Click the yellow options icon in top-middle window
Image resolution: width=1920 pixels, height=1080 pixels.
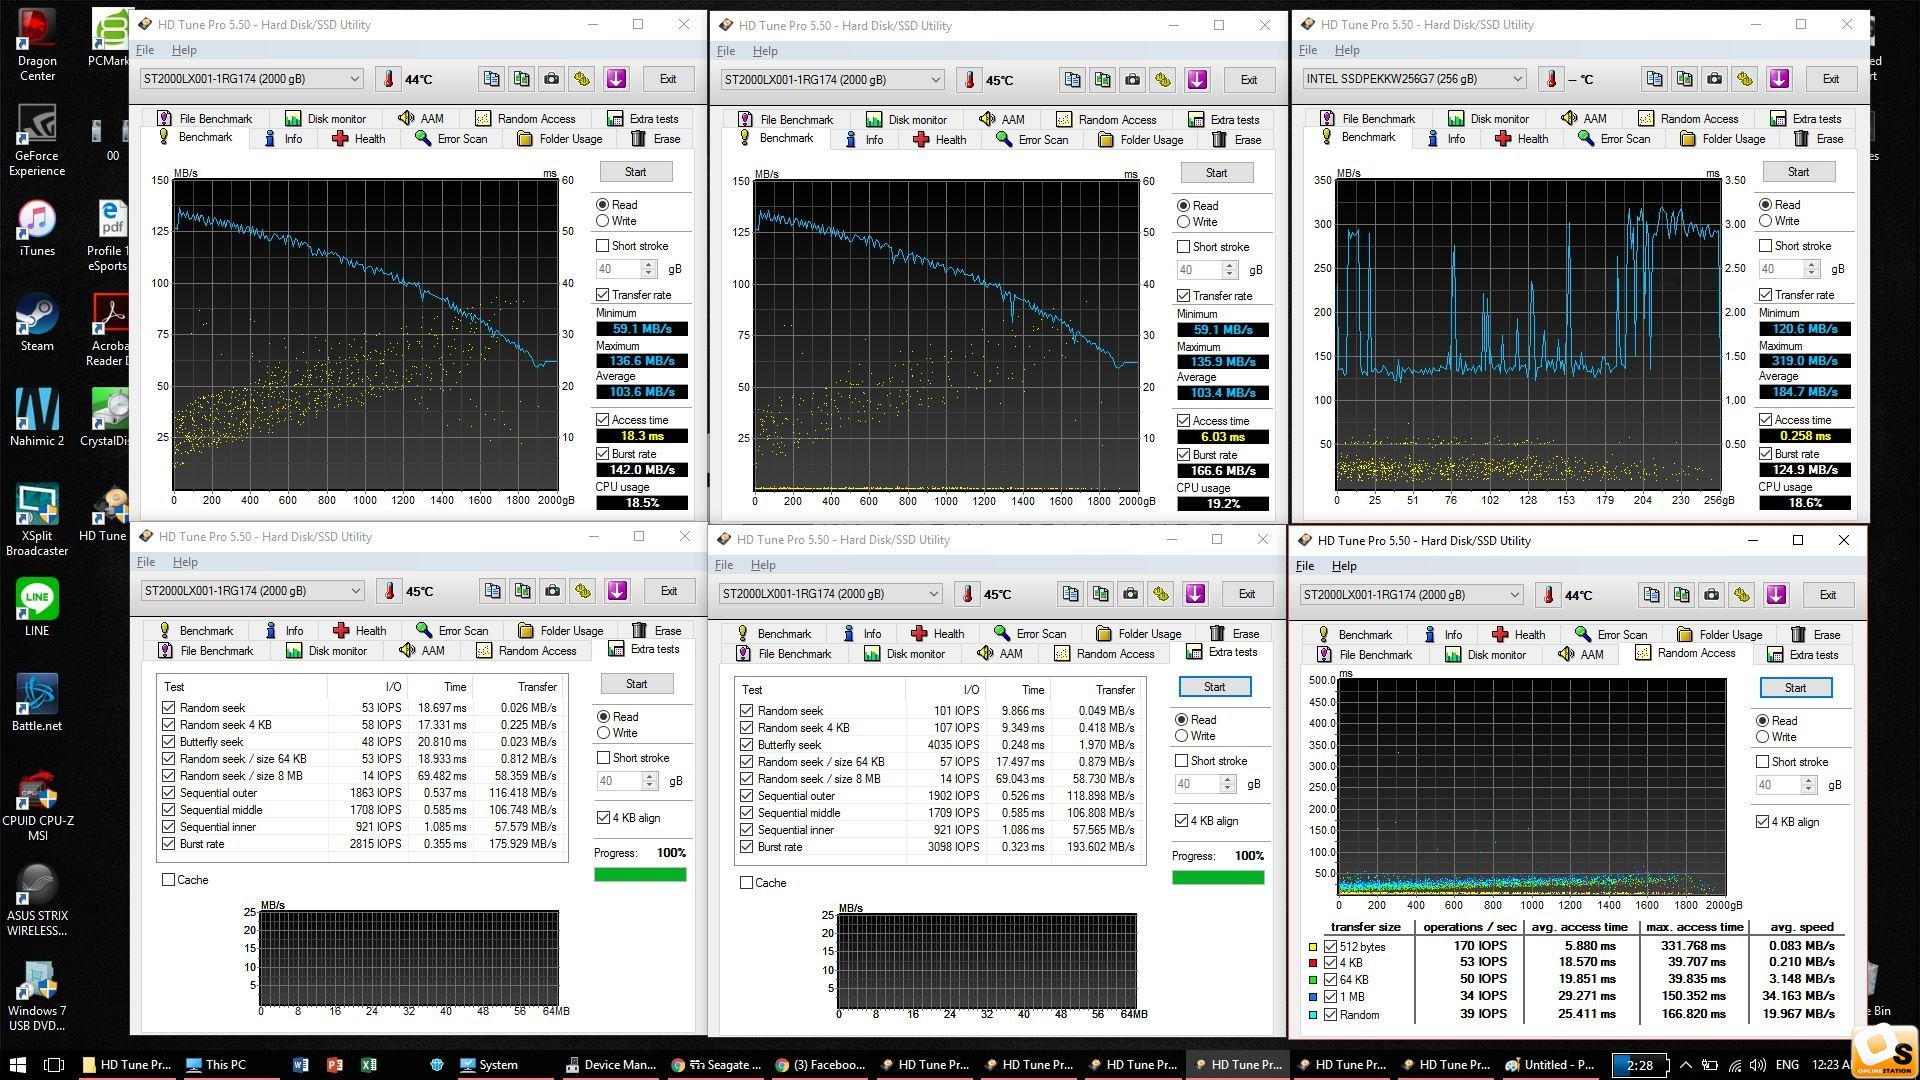click(1162, 80)
